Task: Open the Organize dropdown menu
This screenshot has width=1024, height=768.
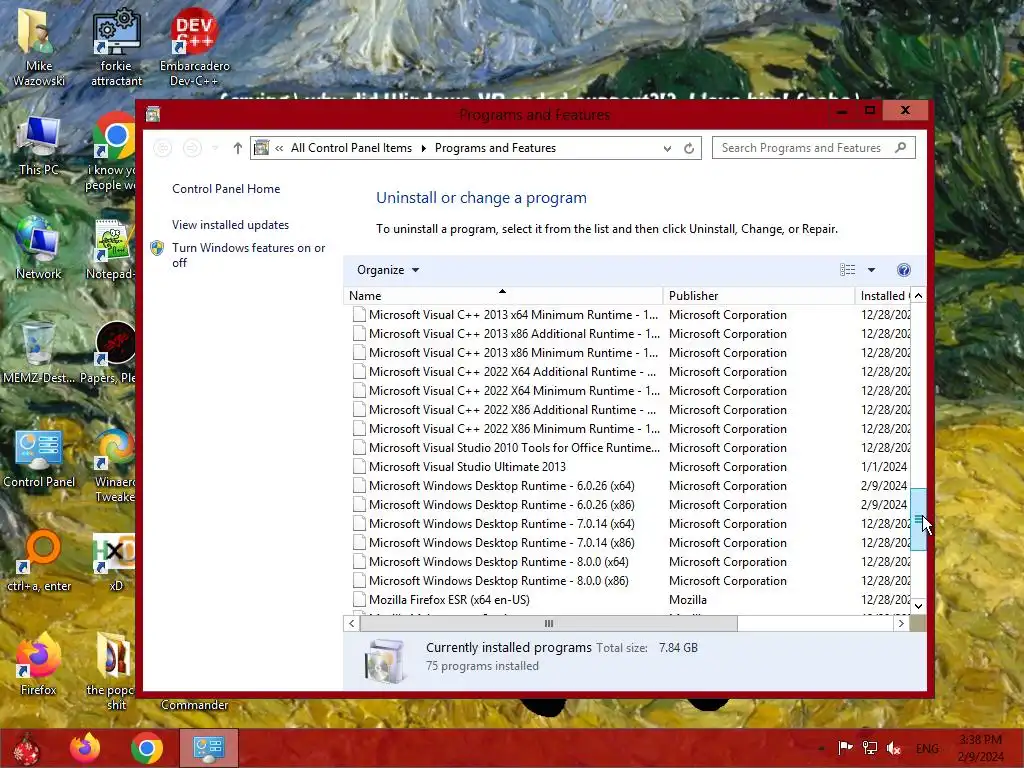Action: pos(388,270)
